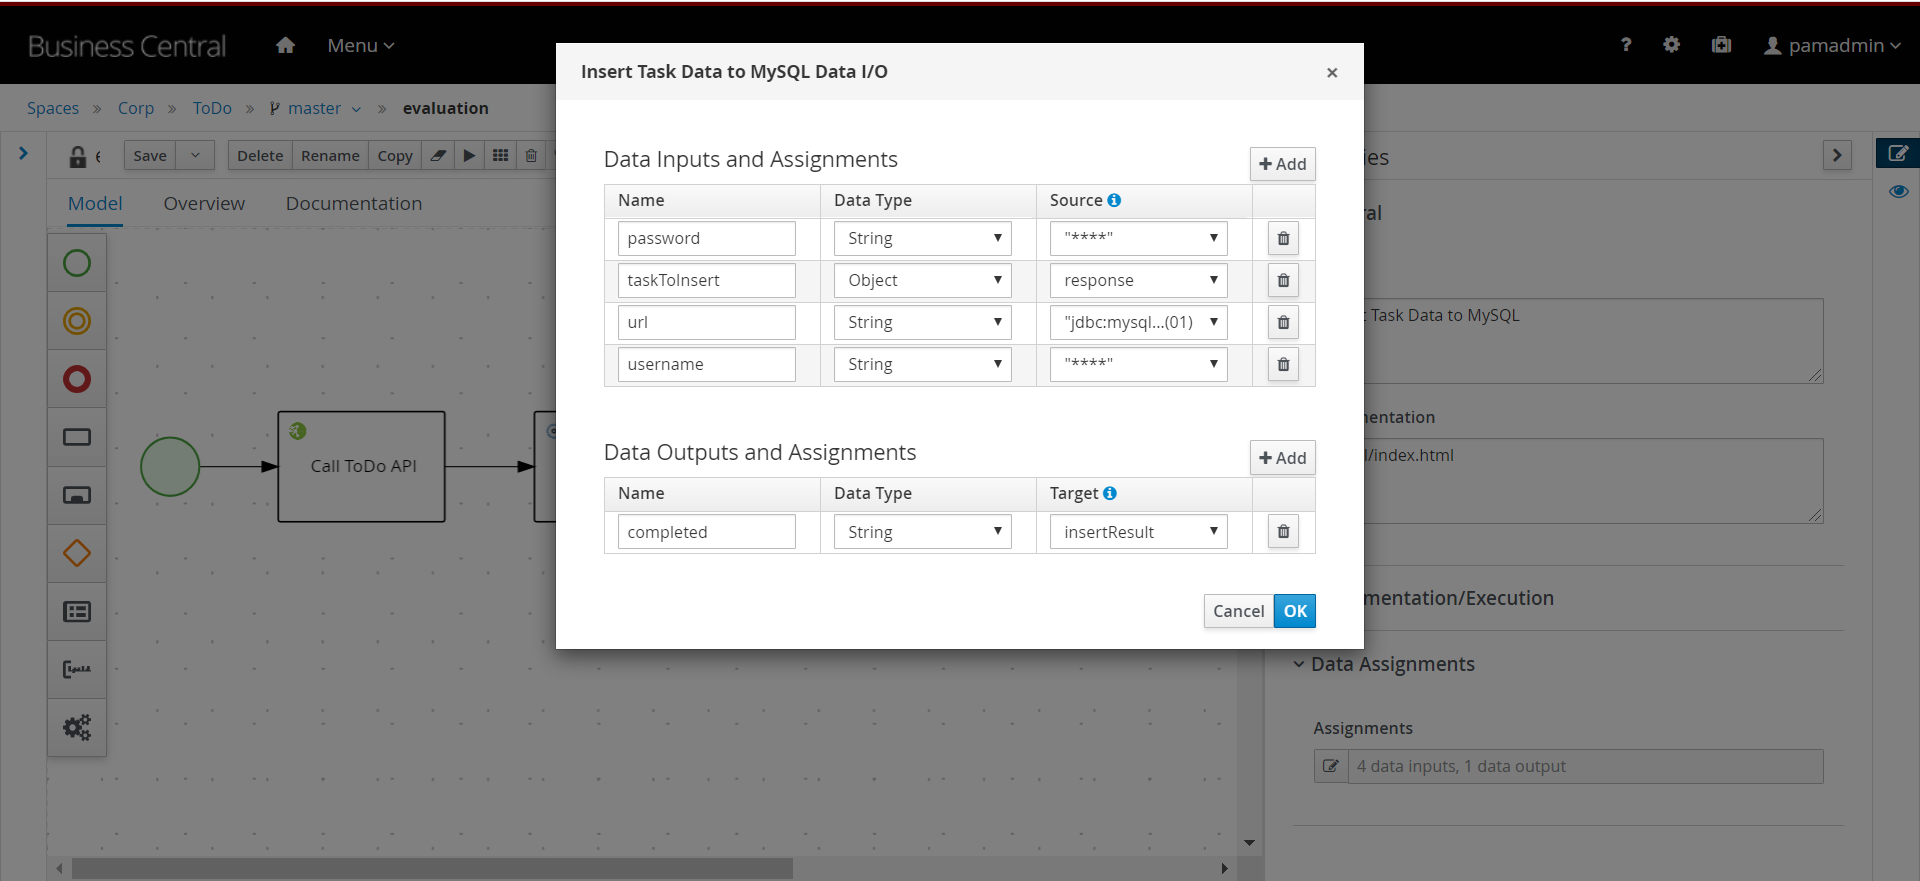The height and width of the screenshot is (881, 1920).
Task: Click the play toolbar button
Action: tap(469, 156)
